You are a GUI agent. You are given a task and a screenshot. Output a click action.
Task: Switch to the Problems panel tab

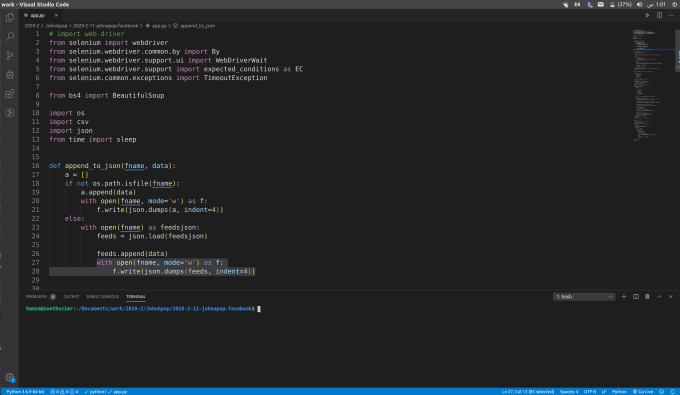(40, 297)
